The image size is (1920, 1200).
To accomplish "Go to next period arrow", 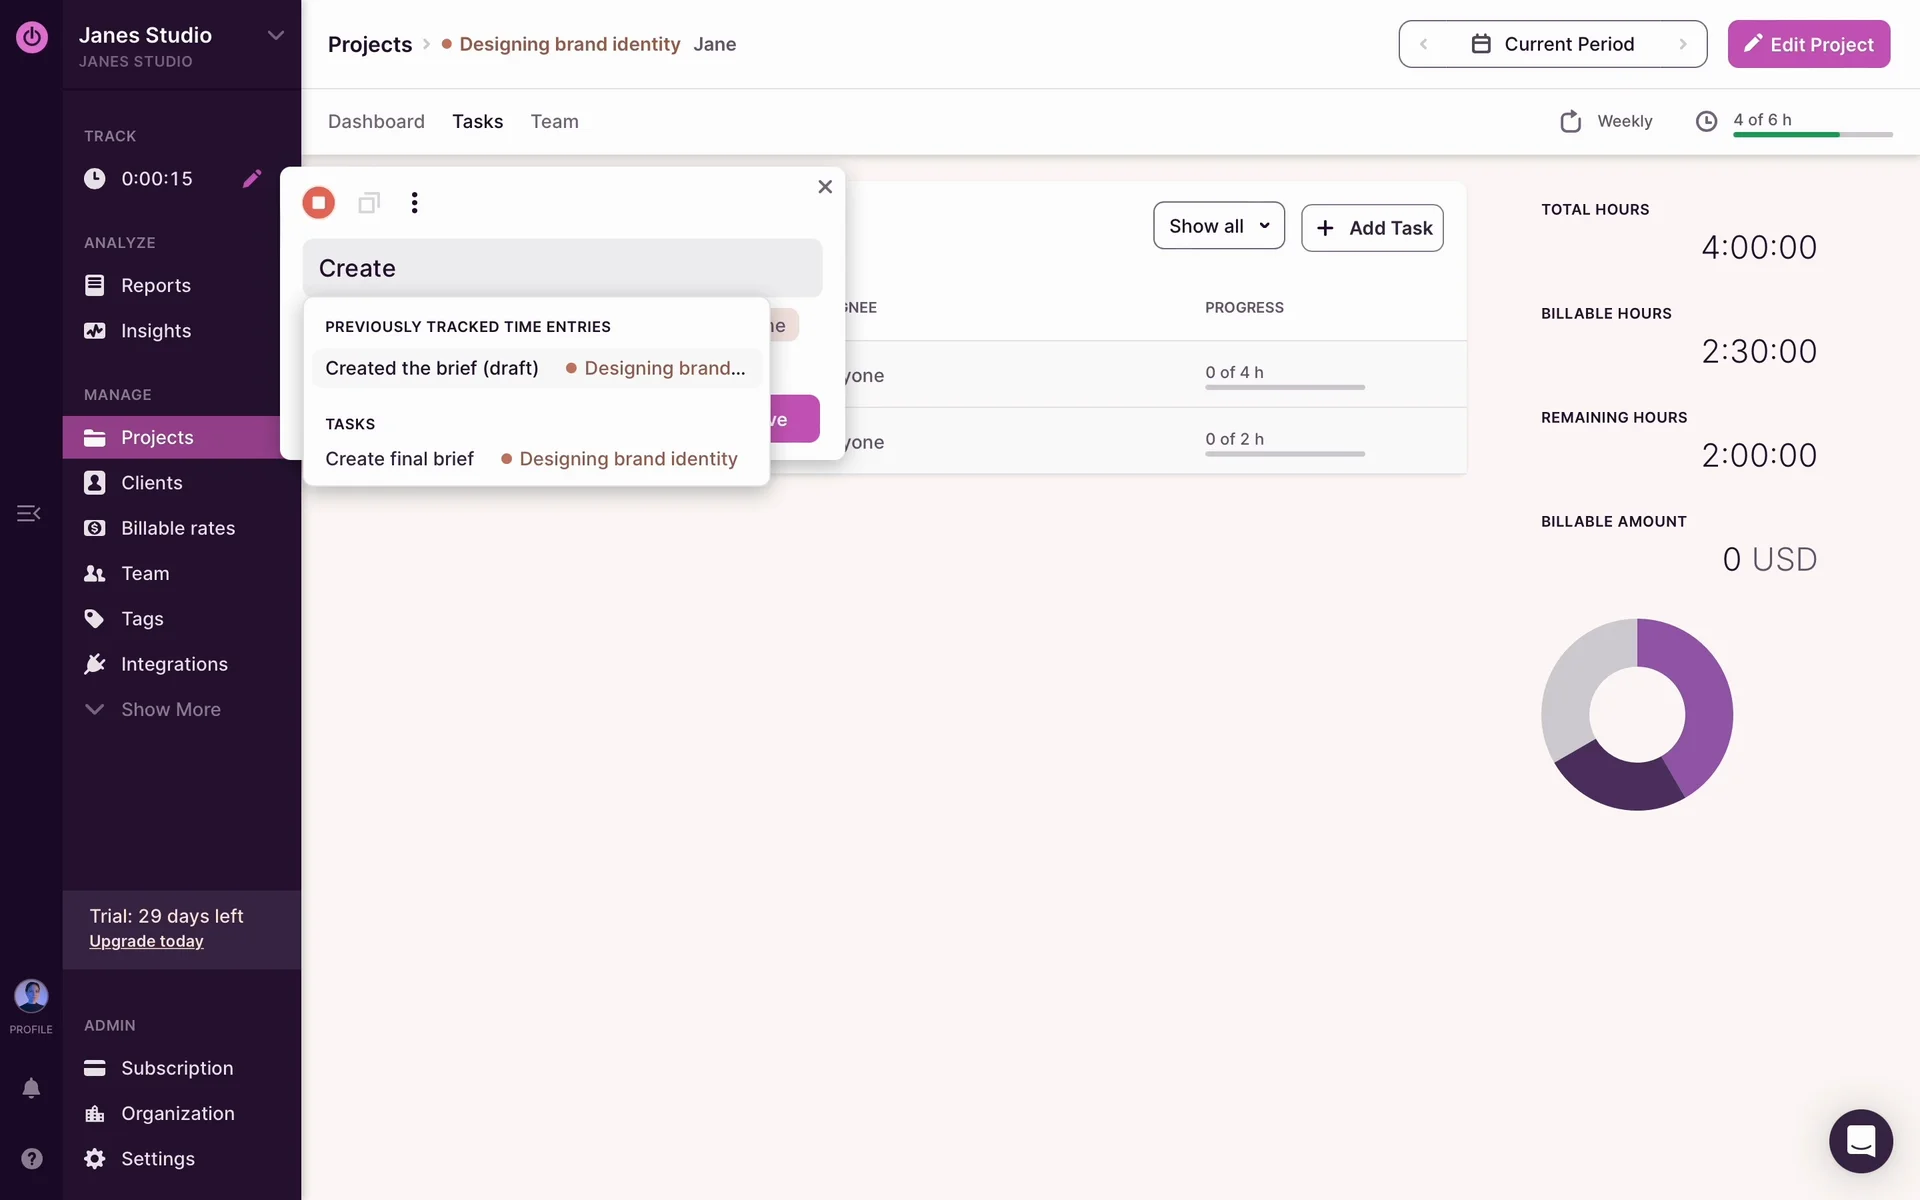I will tap(1683, 44).
